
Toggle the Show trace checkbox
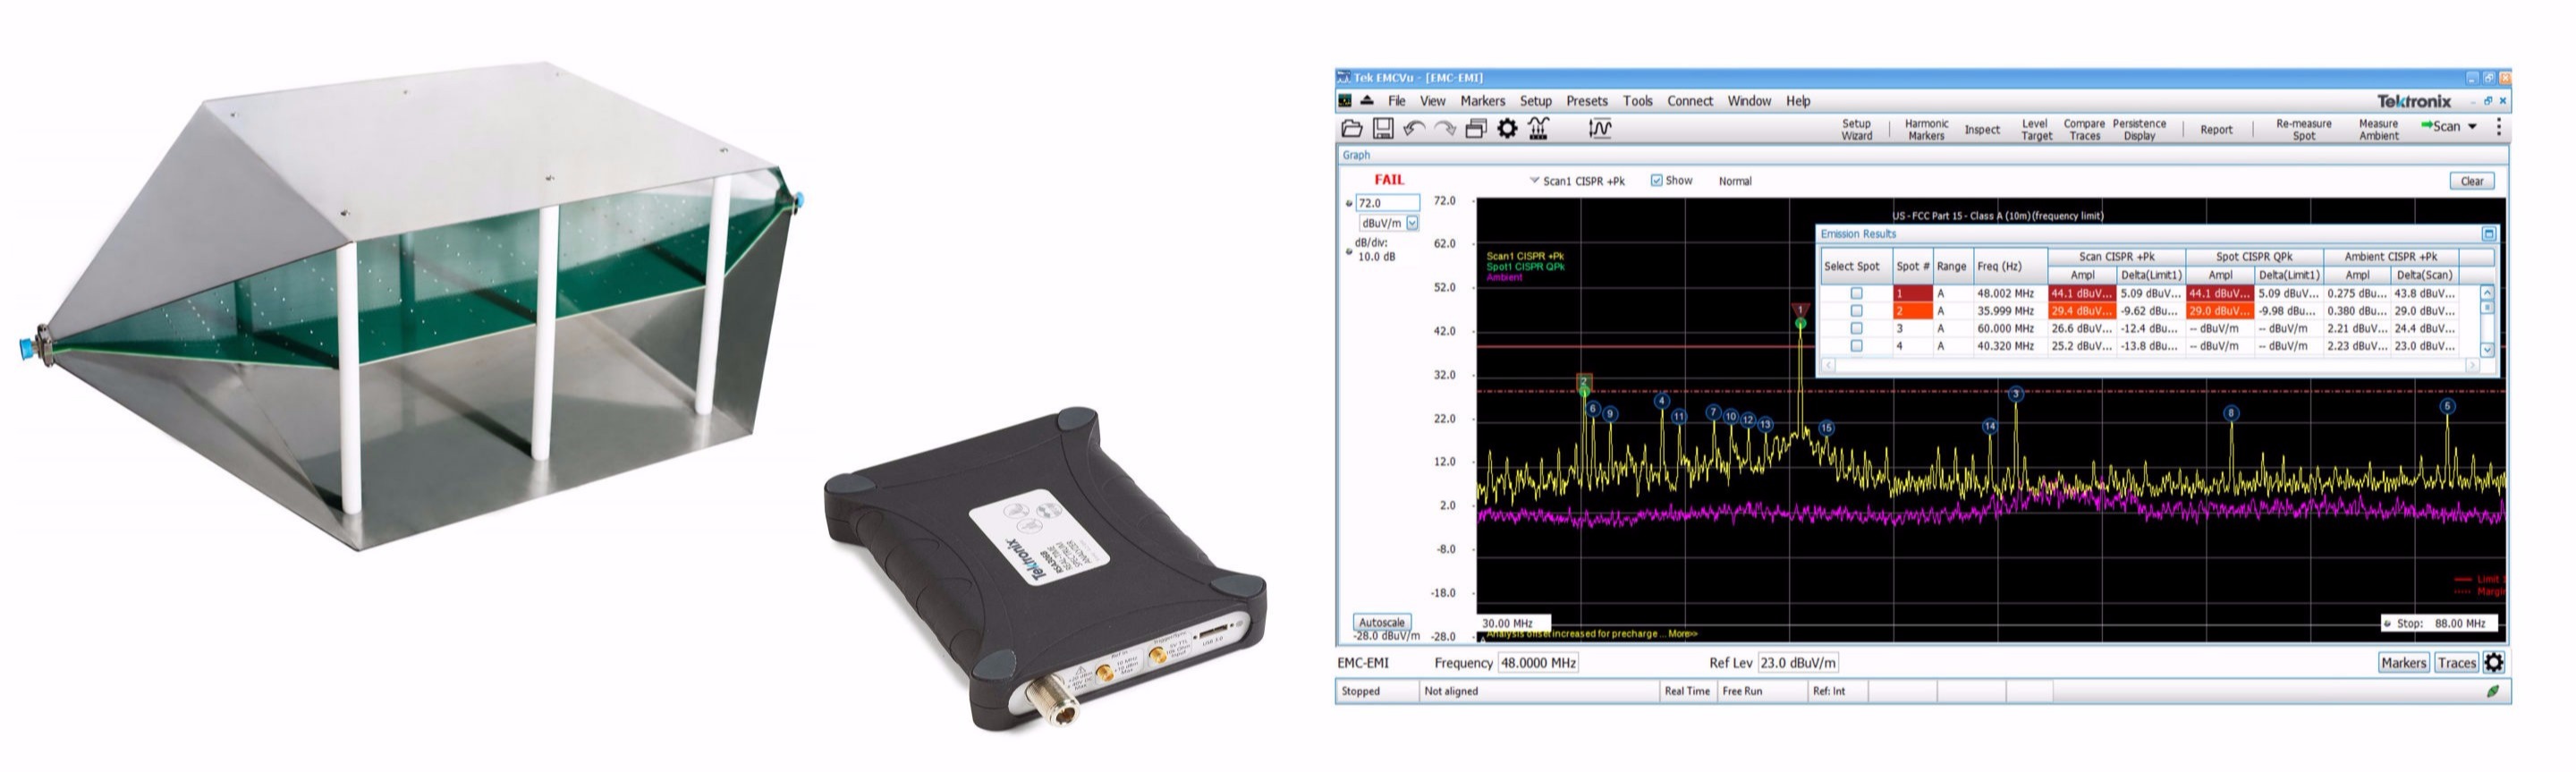pyautogui.click(x=1656, y=181)
